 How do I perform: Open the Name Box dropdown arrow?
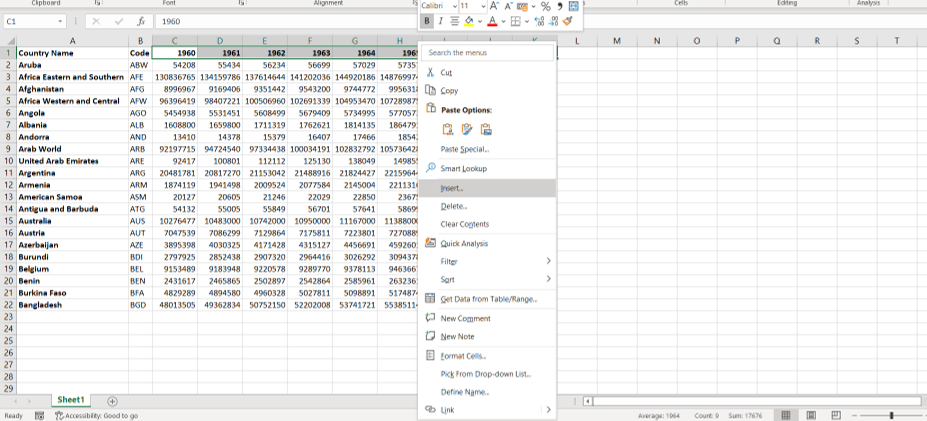point(60,21)
